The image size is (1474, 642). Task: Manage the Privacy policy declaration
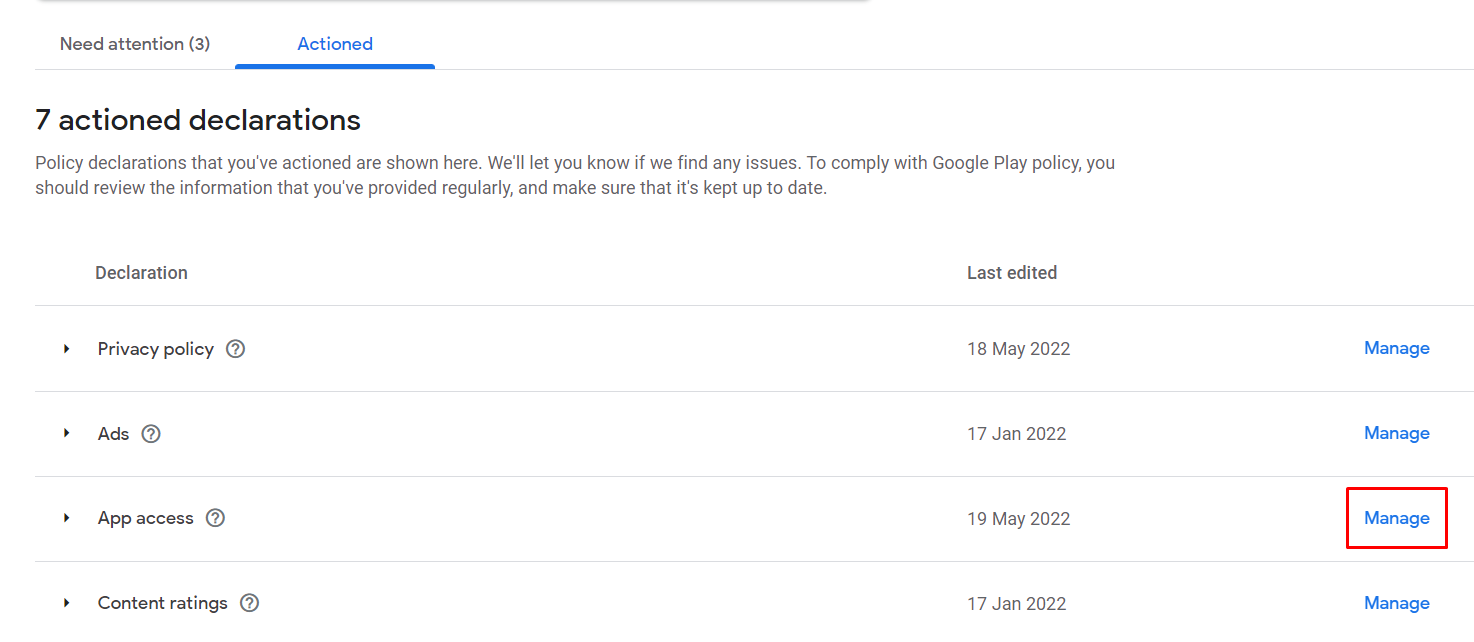pos(1397,348)
